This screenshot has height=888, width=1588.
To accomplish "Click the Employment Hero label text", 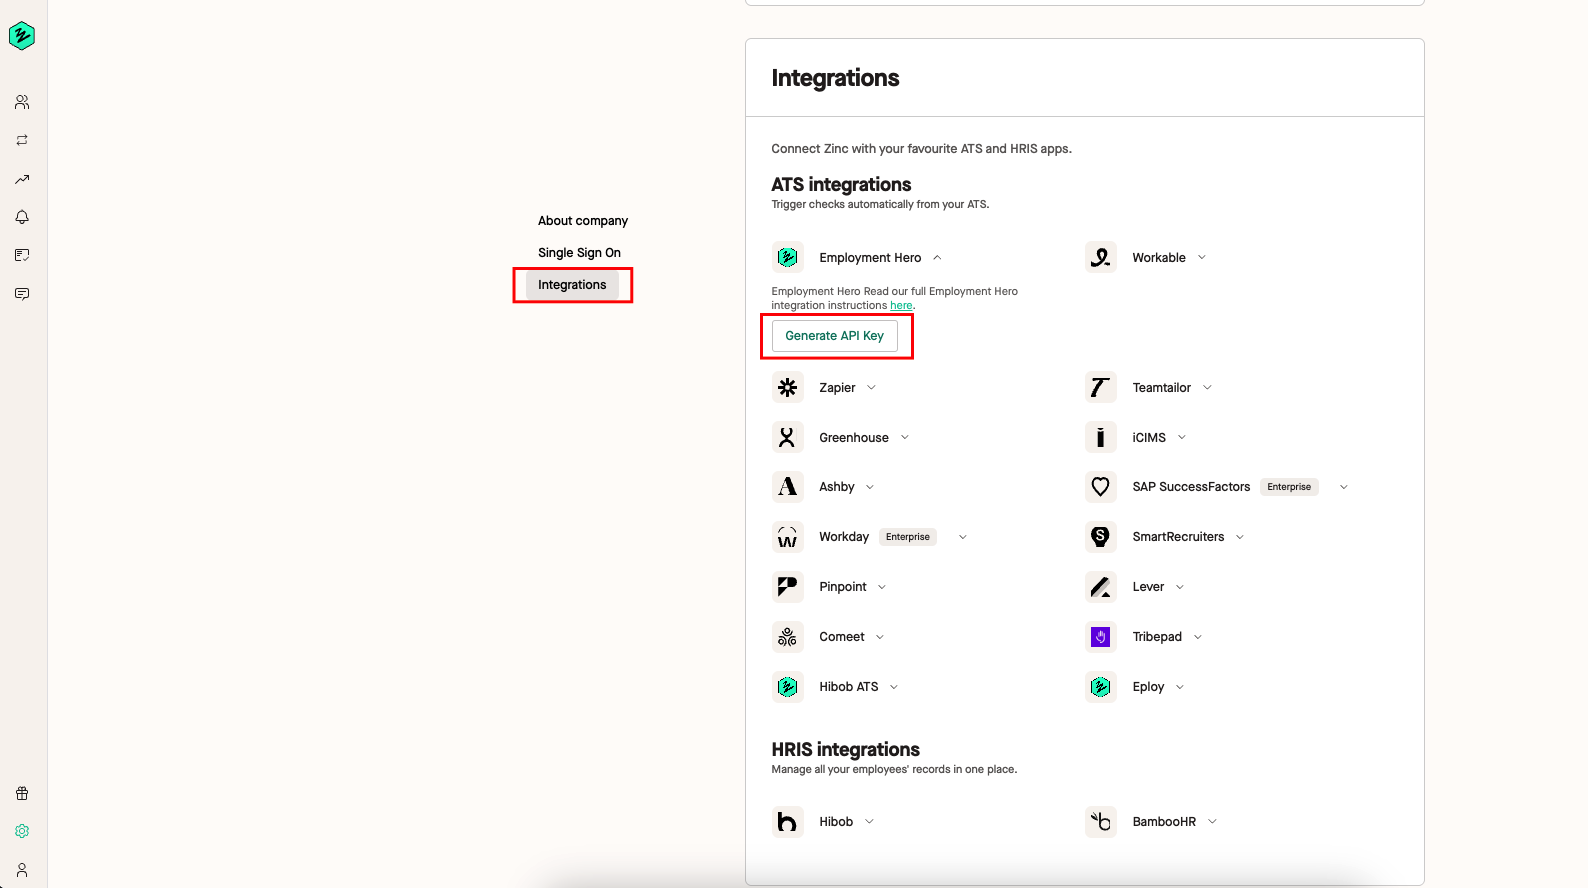I will (x=870, y=258).
